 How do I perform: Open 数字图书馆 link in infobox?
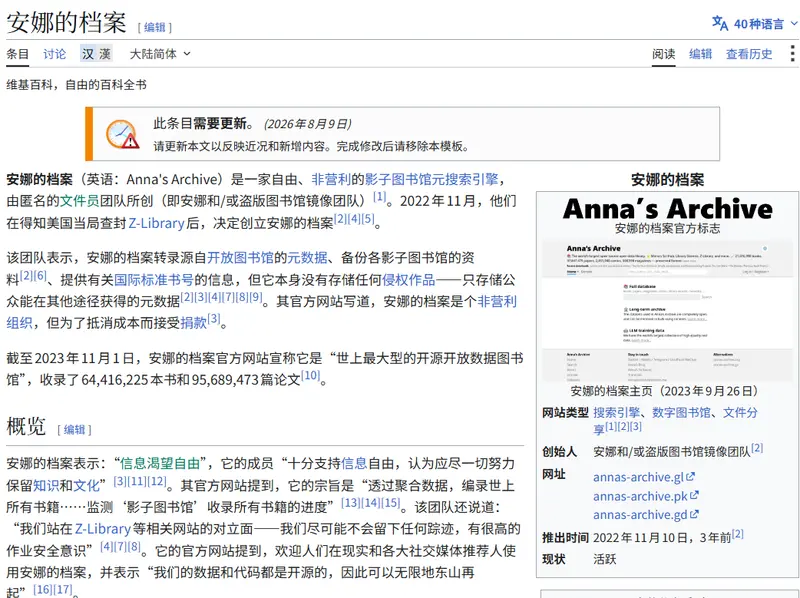(x=681, y=412)
